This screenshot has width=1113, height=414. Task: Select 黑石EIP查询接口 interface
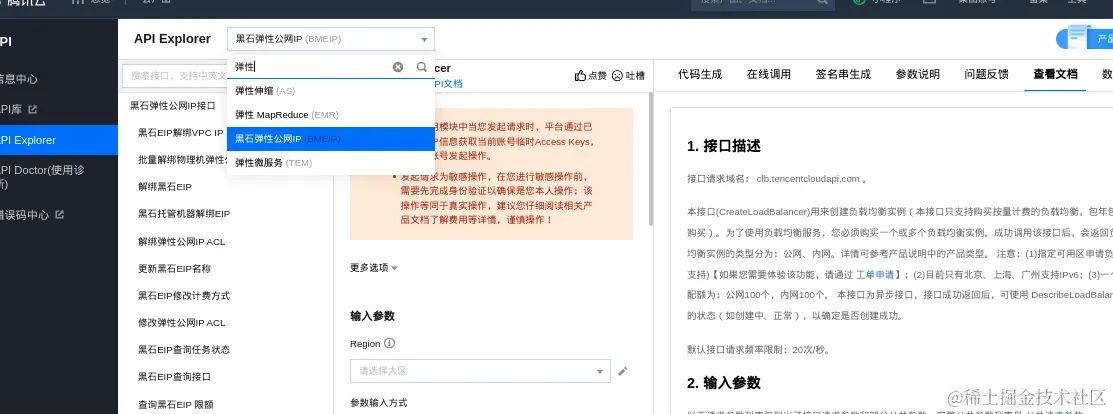tap(174, 376)
